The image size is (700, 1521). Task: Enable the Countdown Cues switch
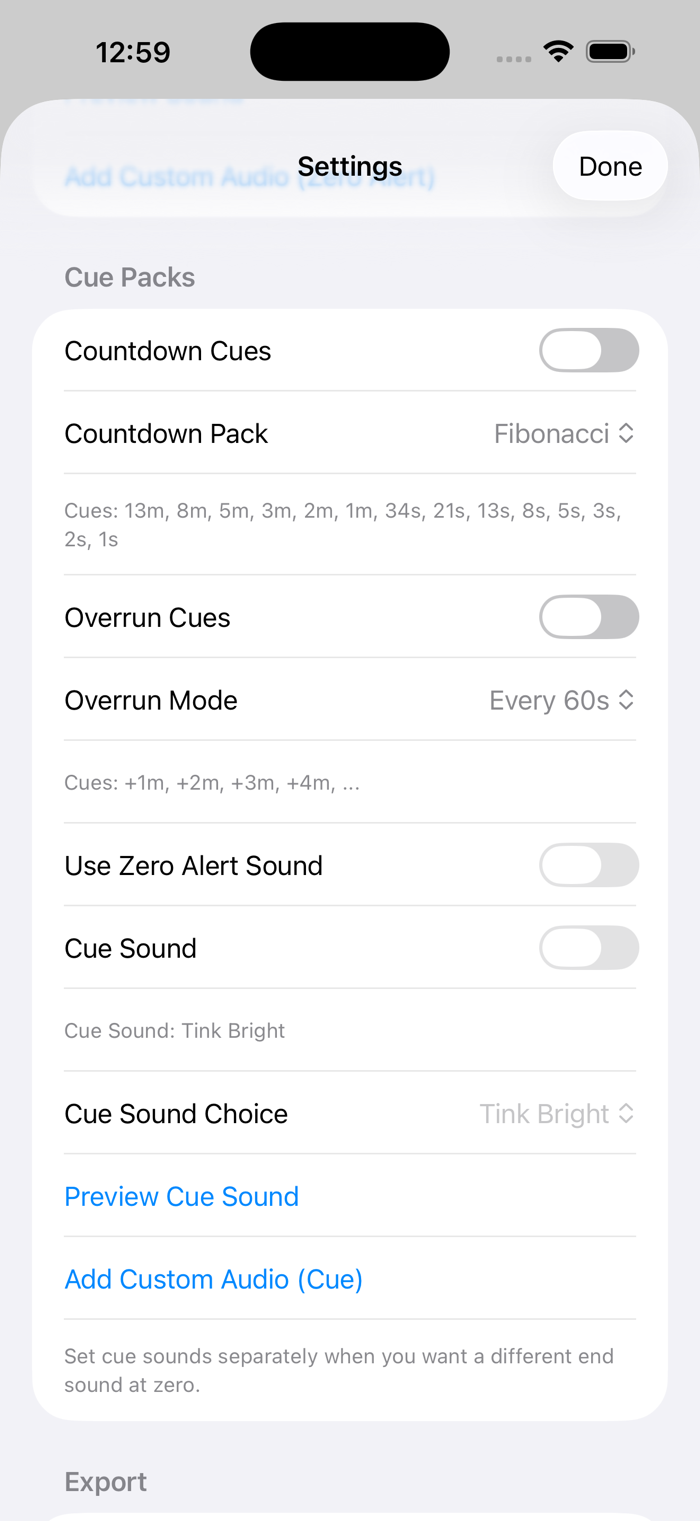point(588,351)
